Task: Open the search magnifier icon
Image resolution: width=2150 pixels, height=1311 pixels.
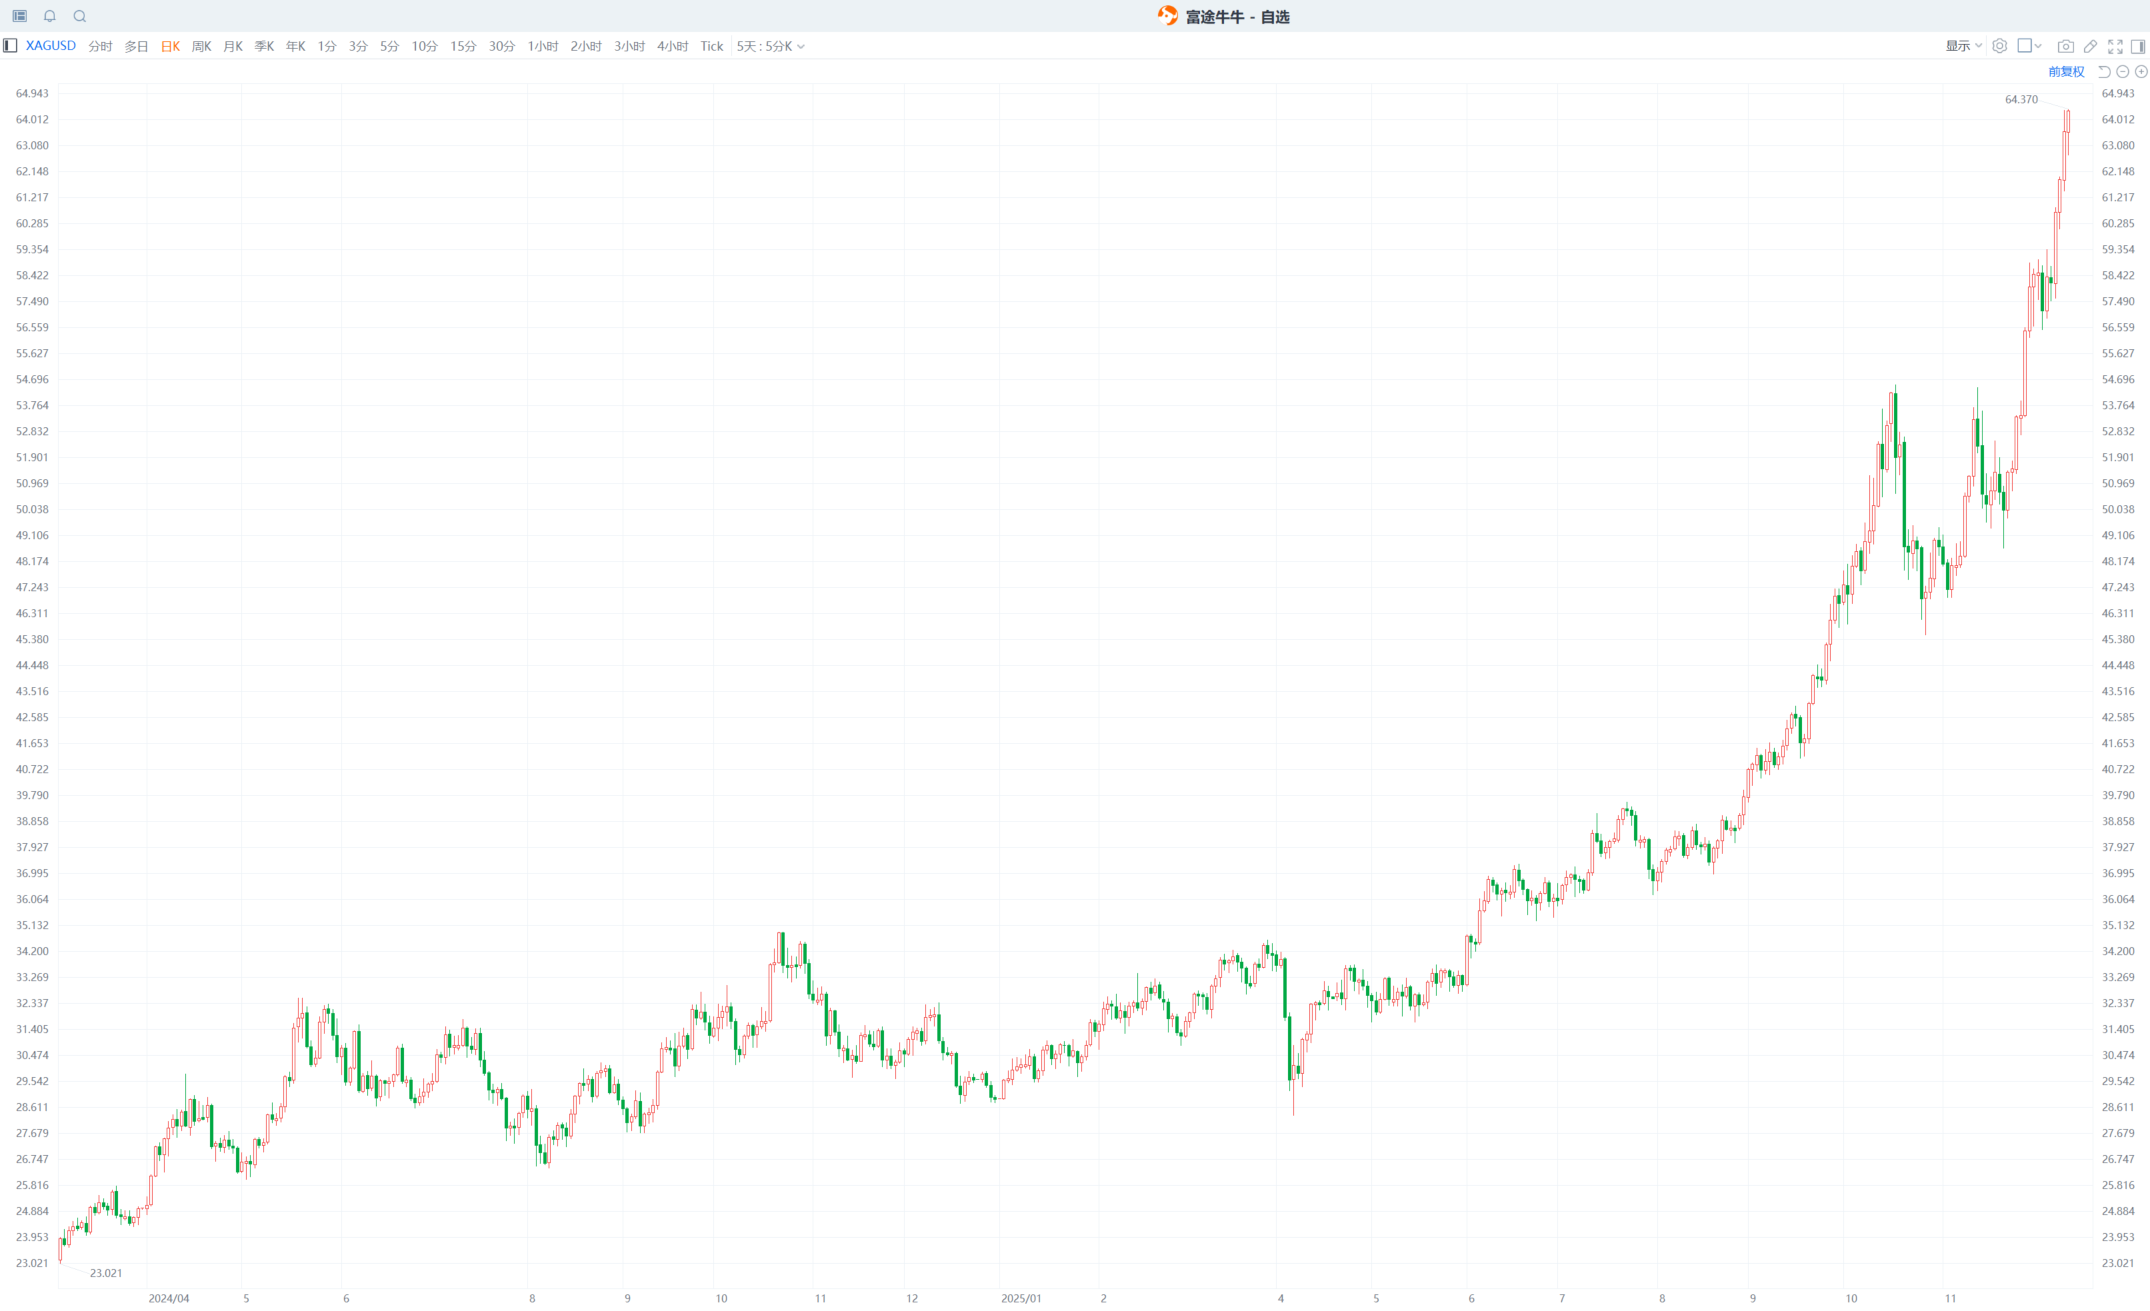Action: point(80,16)
